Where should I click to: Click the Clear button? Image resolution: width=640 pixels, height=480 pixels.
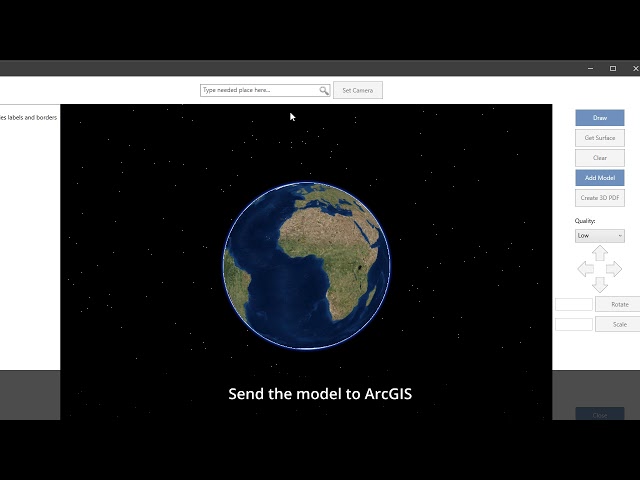click(x=600, y=158)
